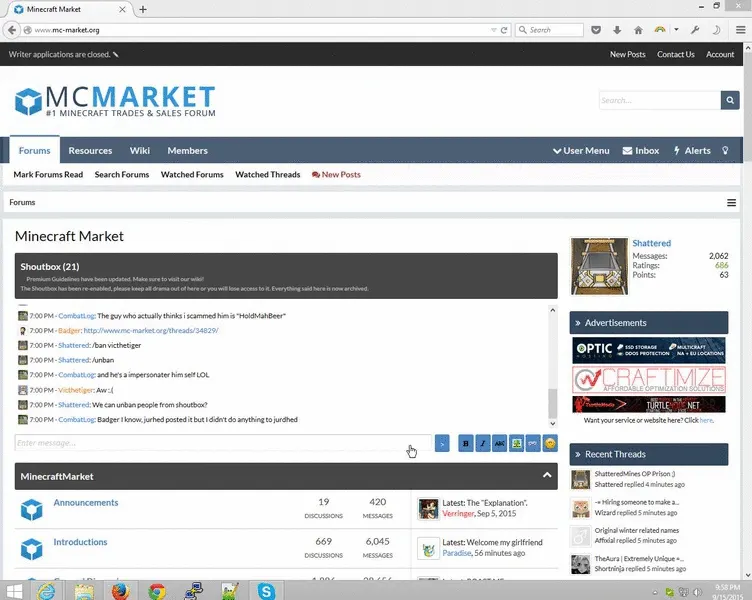This screenshot has width=752, height=600.
Task: Click the lightbulb icon in navigation bar
Action: click(725, 151)
